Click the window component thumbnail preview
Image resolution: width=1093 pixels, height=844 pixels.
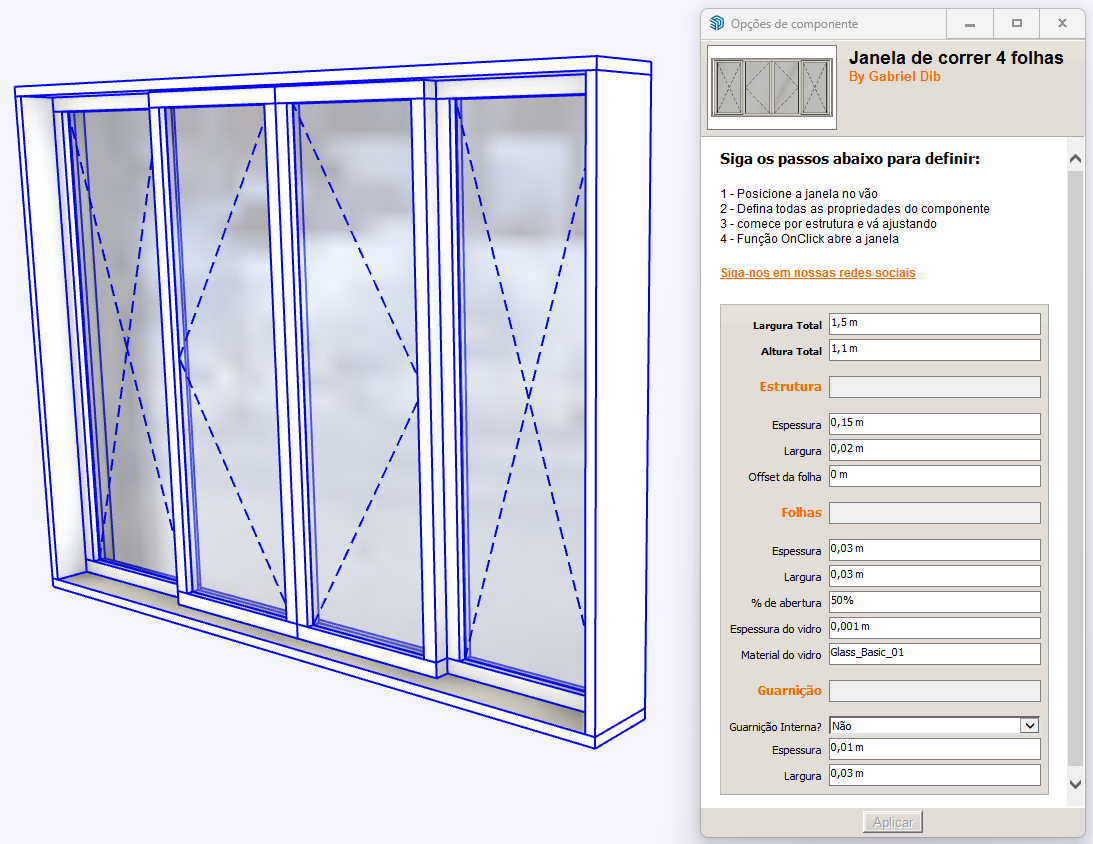pos(771,88)
